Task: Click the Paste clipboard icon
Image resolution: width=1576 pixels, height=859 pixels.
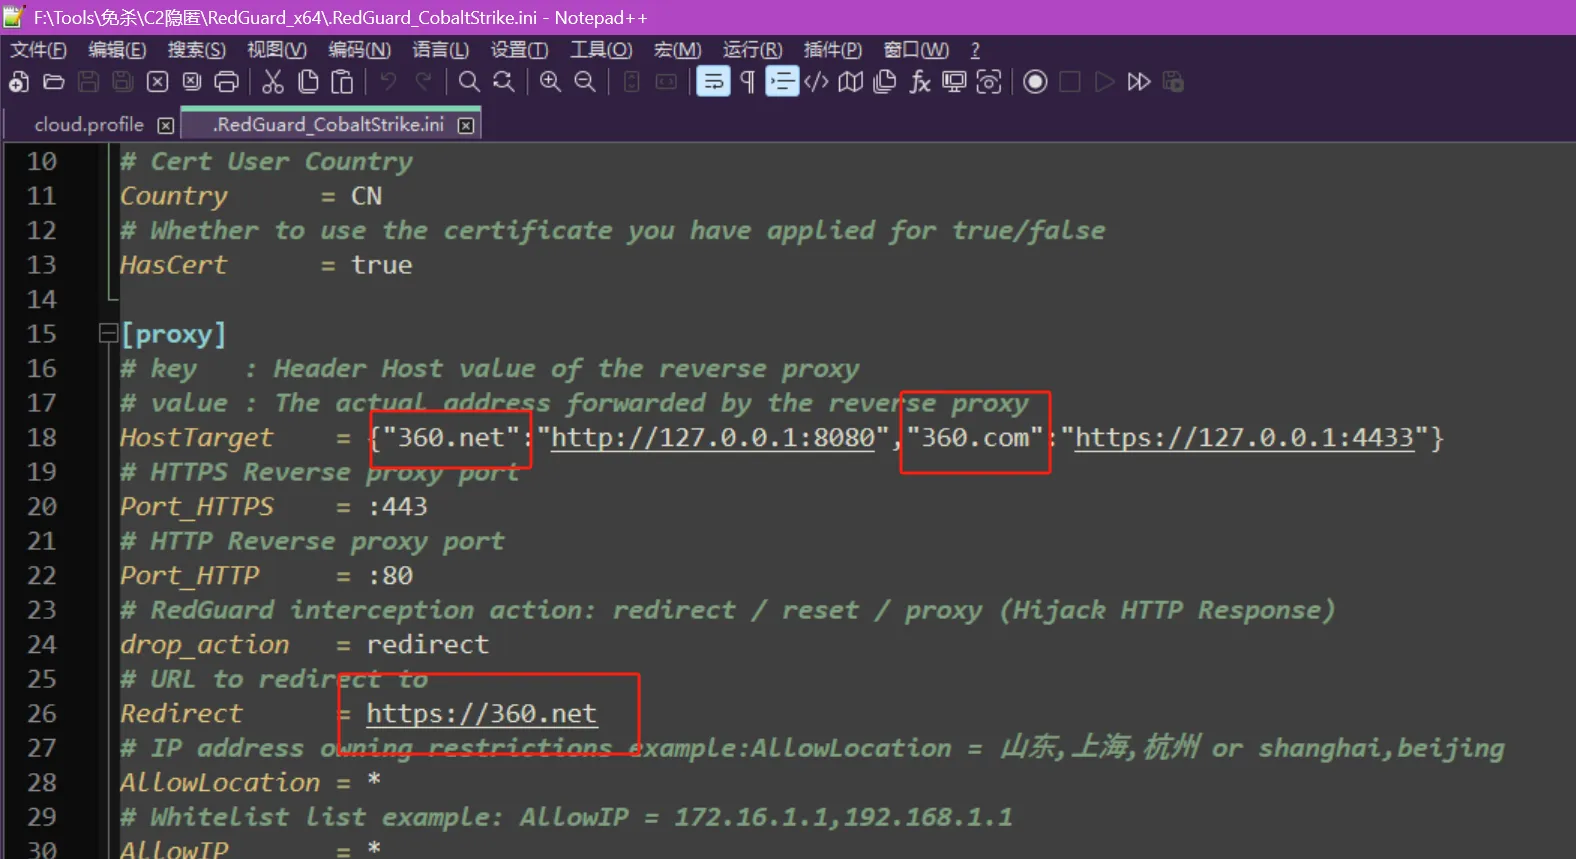Action: [x=342, y=82]
